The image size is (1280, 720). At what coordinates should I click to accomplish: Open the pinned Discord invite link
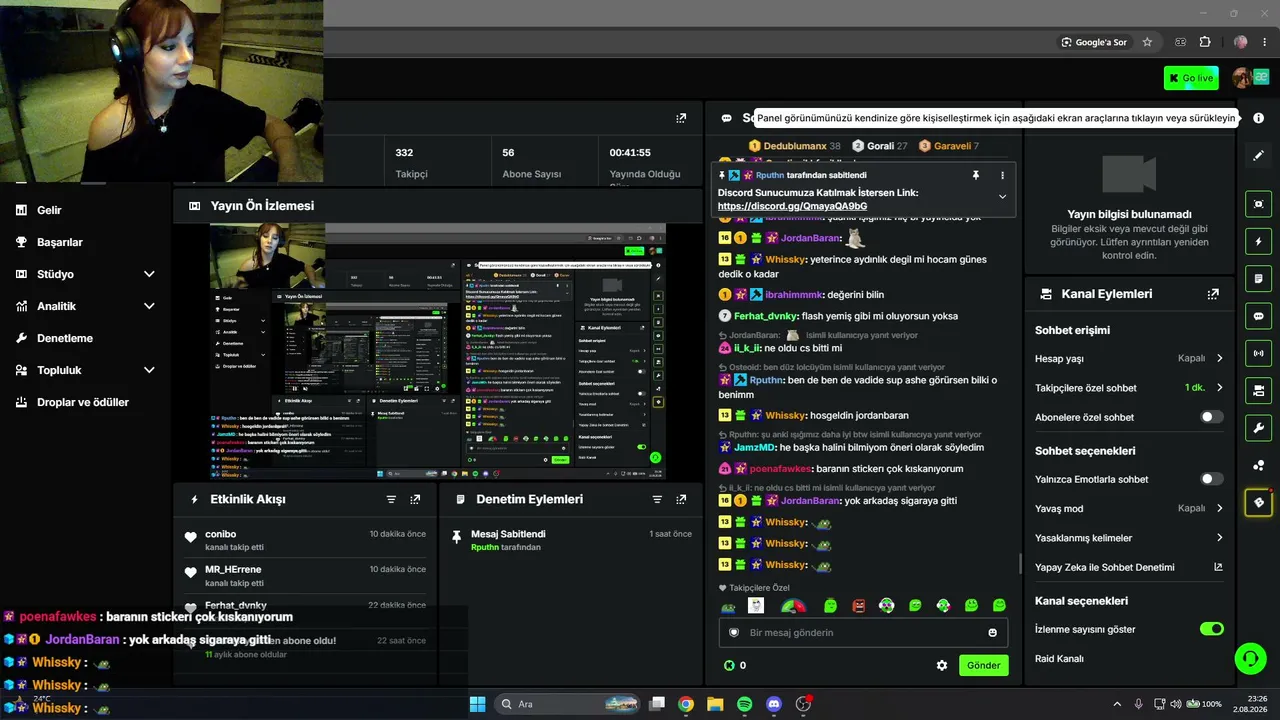(x=793, y=206)
